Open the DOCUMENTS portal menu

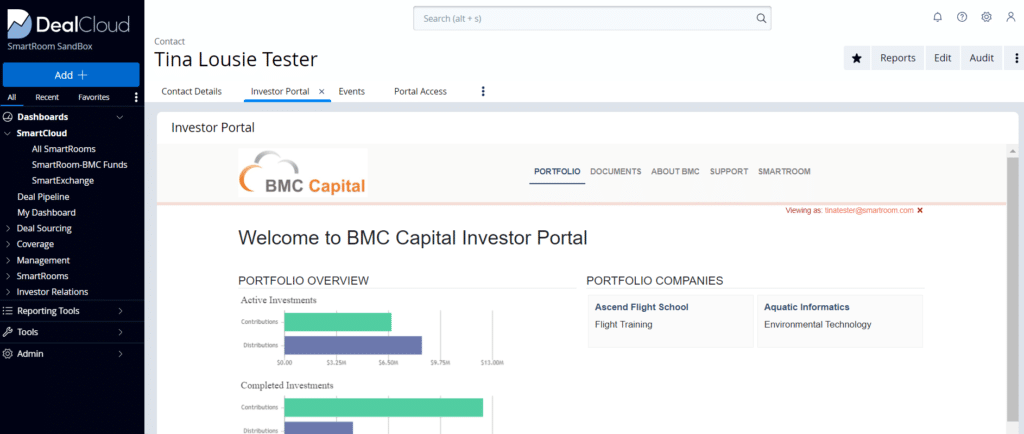pos(616,172)
